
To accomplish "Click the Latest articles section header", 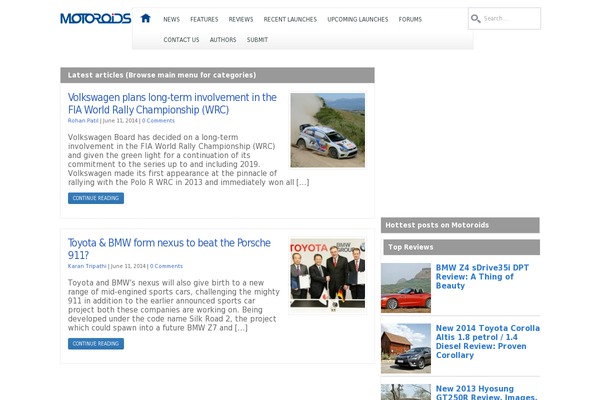I will [x=217, y=75].
